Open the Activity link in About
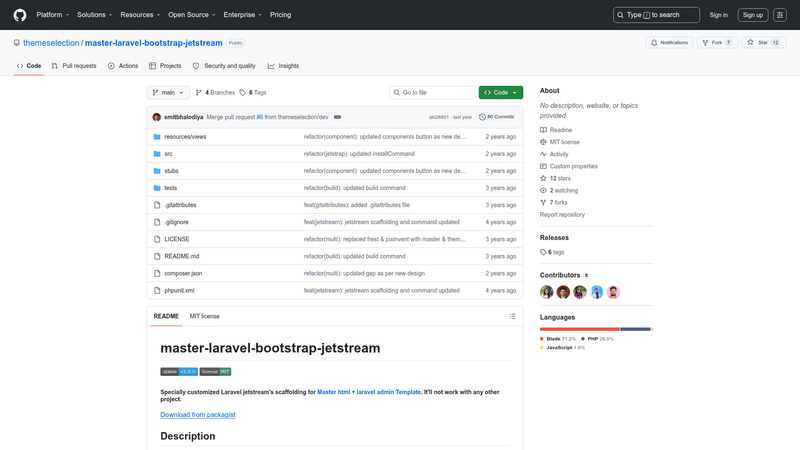 pos(554,154)
